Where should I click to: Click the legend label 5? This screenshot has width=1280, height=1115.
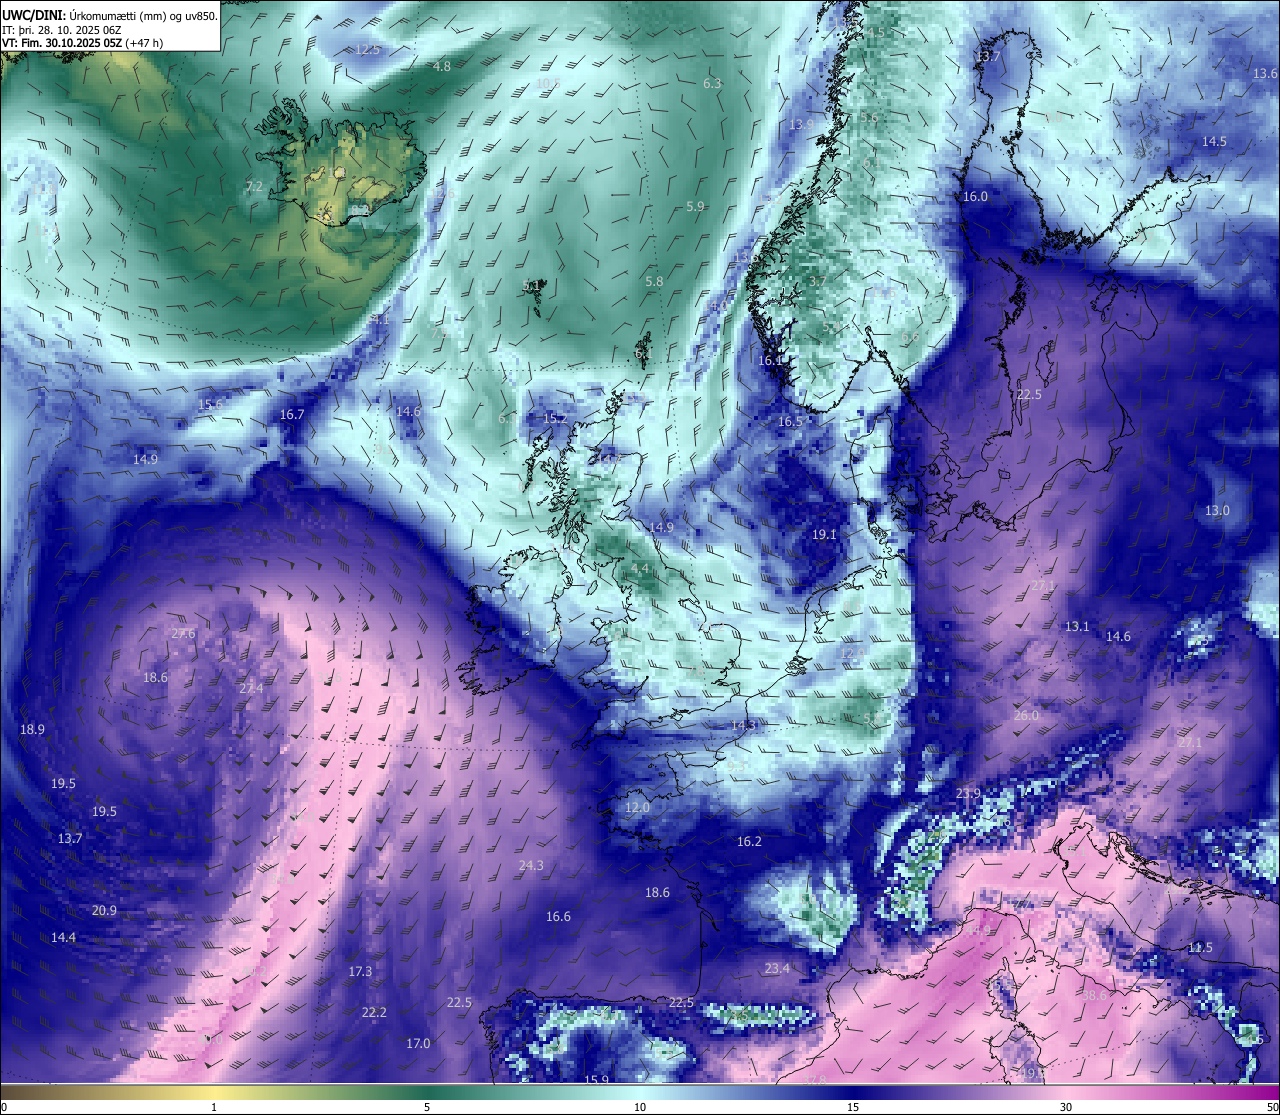(x=427, y=1107)
